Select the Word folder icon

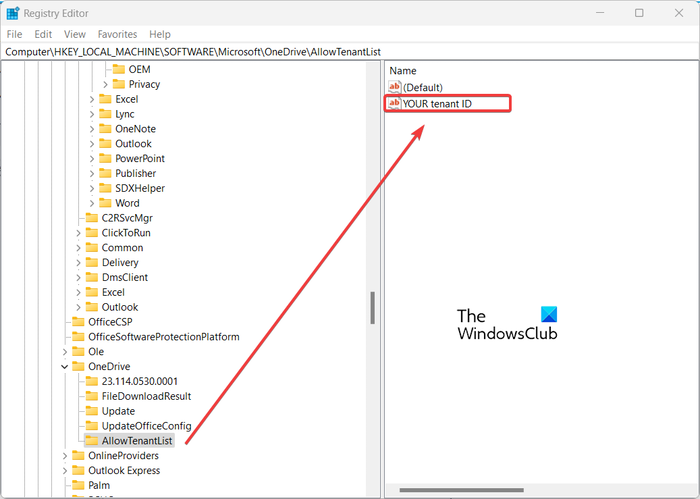[105, 203]
